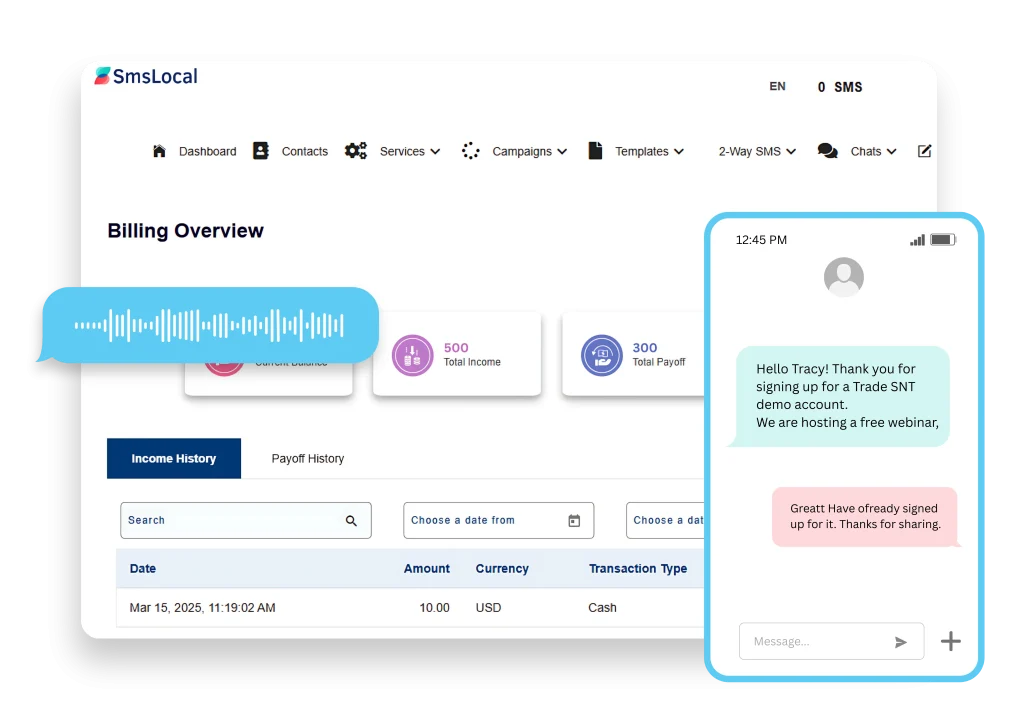
Task: Click the SmsLocal logo
Action: (146, 76)
